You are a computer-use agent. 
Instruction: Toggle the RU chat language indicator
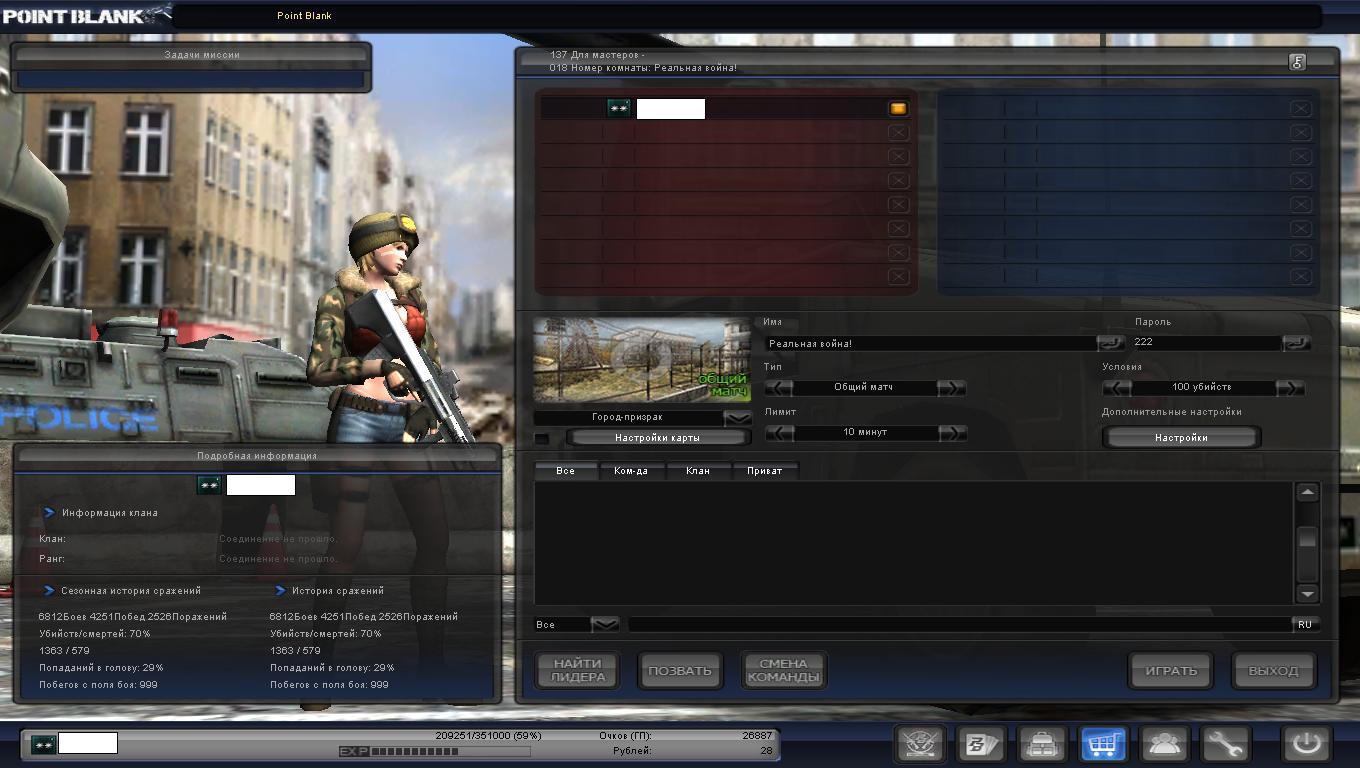tap(1304, 624)
